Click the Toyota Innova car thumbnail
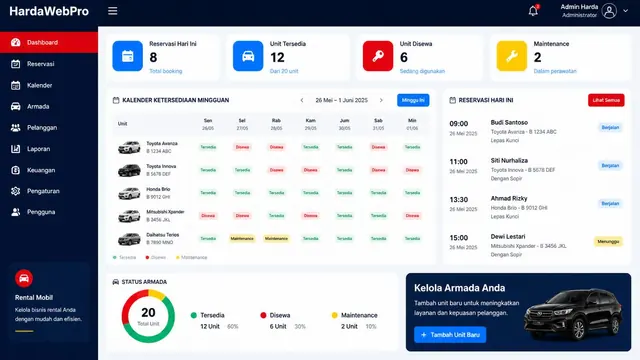The image size is (640, 360). 129,170
